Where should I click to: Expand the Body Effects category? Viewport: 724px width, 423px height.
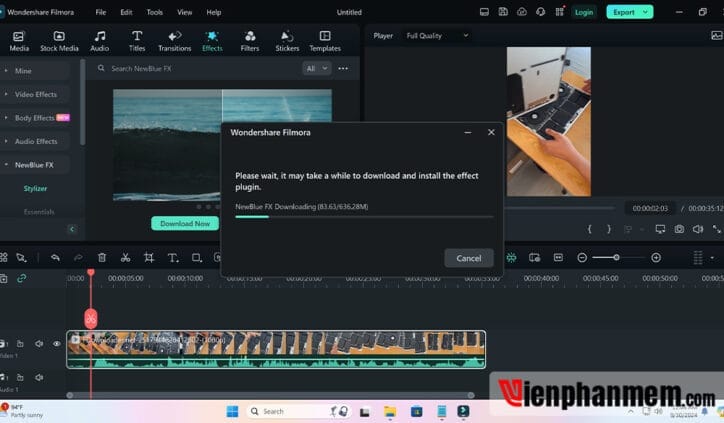pos(35,118)
